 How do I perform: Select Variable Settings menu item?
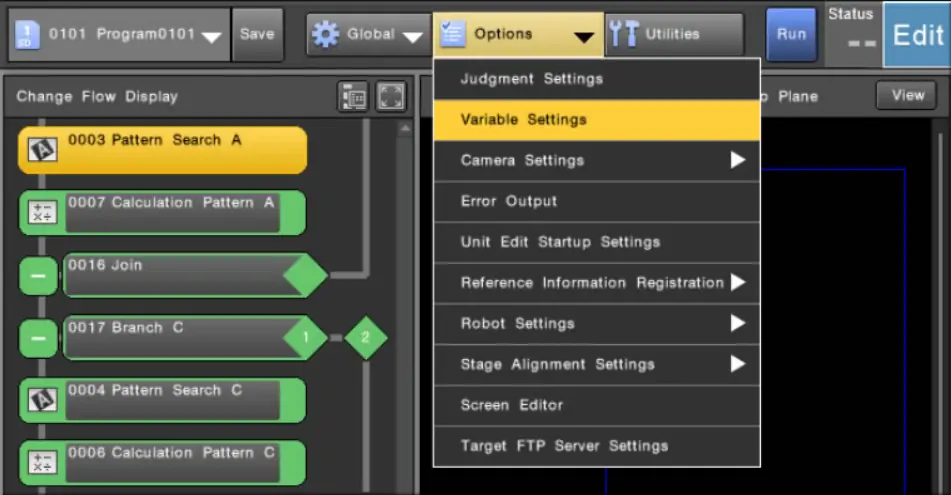[x=597, y=120]
